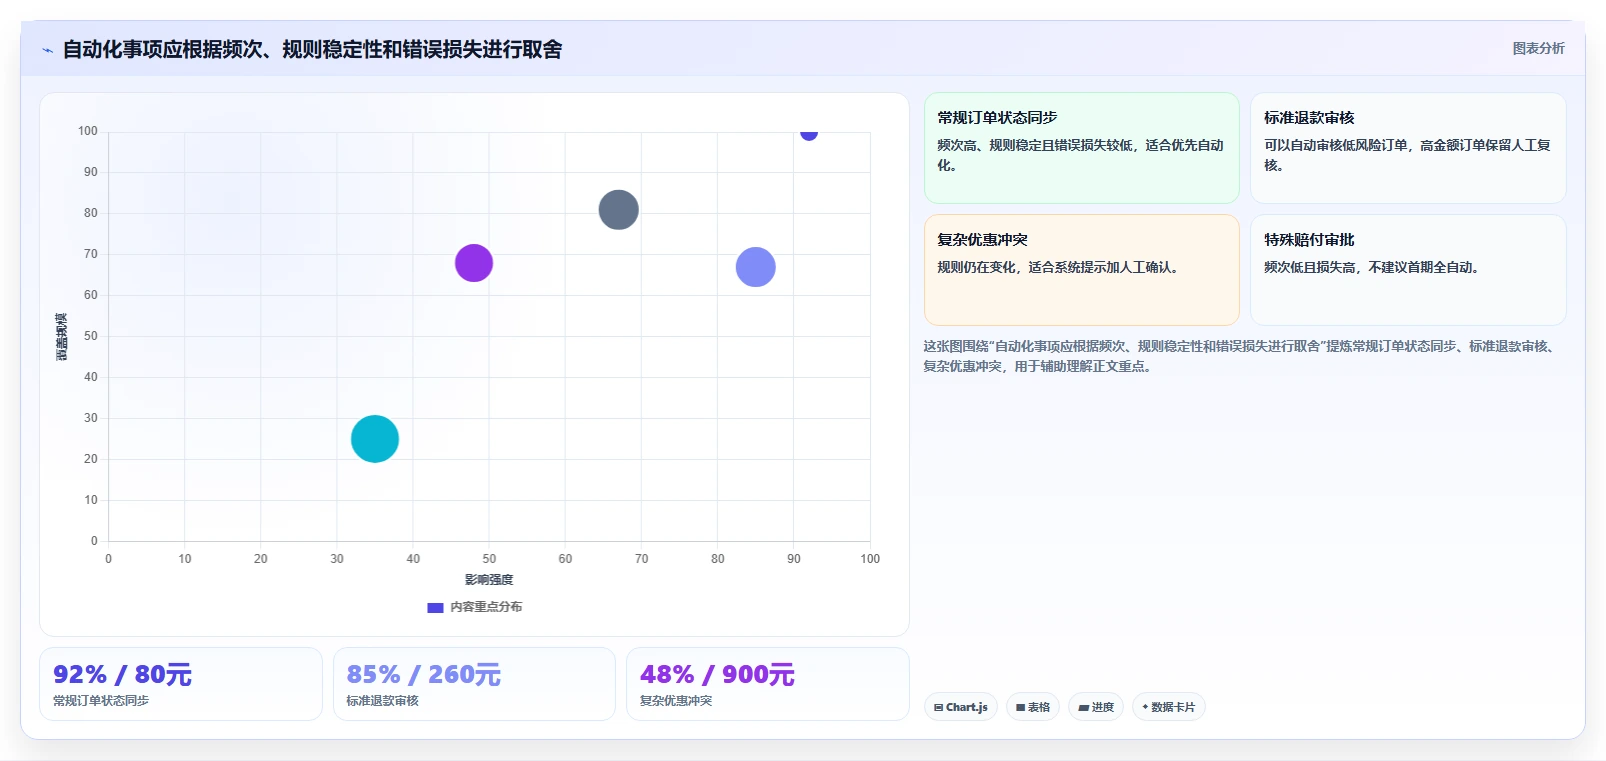The width and height of the screenshot is (1606, 761).
Task: Click the main heading 自动化事项应根据频次
Action: coord(312,49)
